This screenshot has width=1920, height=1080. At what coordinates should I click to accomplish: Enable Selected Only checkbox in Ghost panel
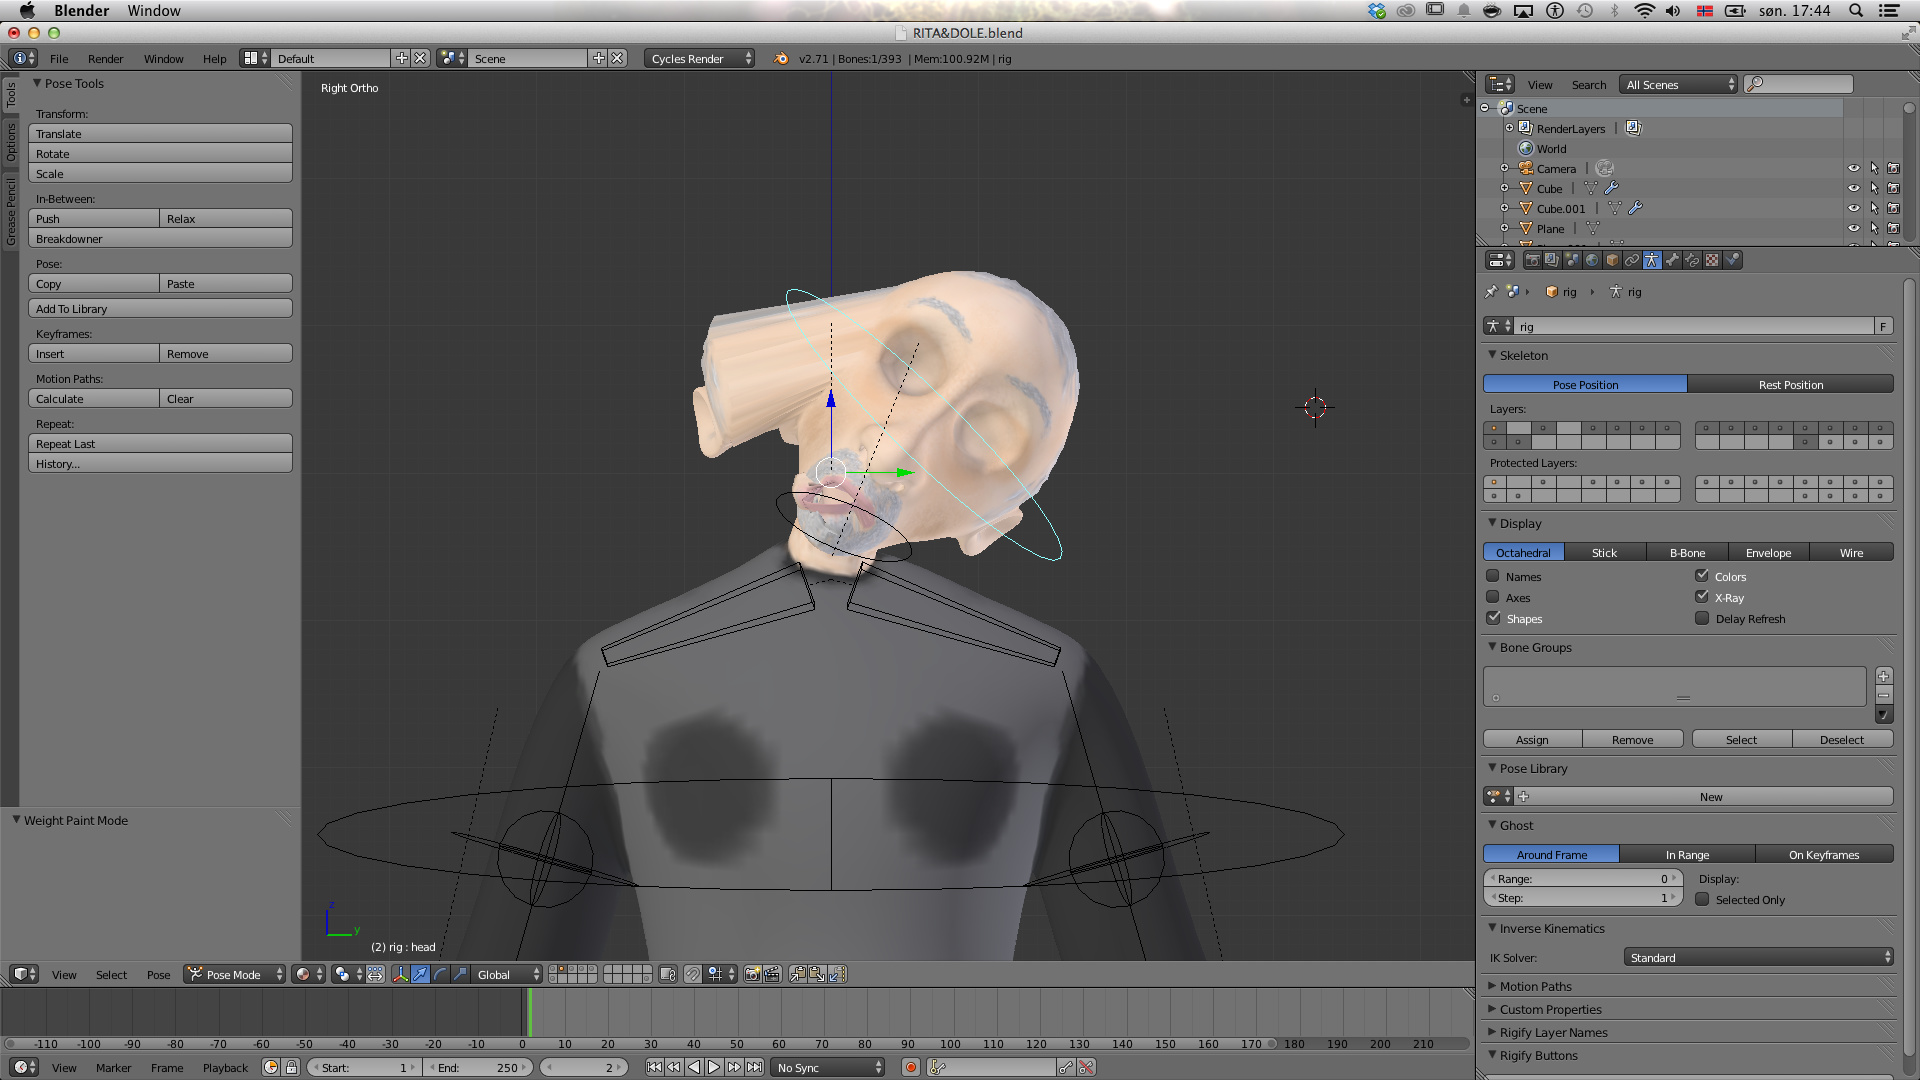1701,899
